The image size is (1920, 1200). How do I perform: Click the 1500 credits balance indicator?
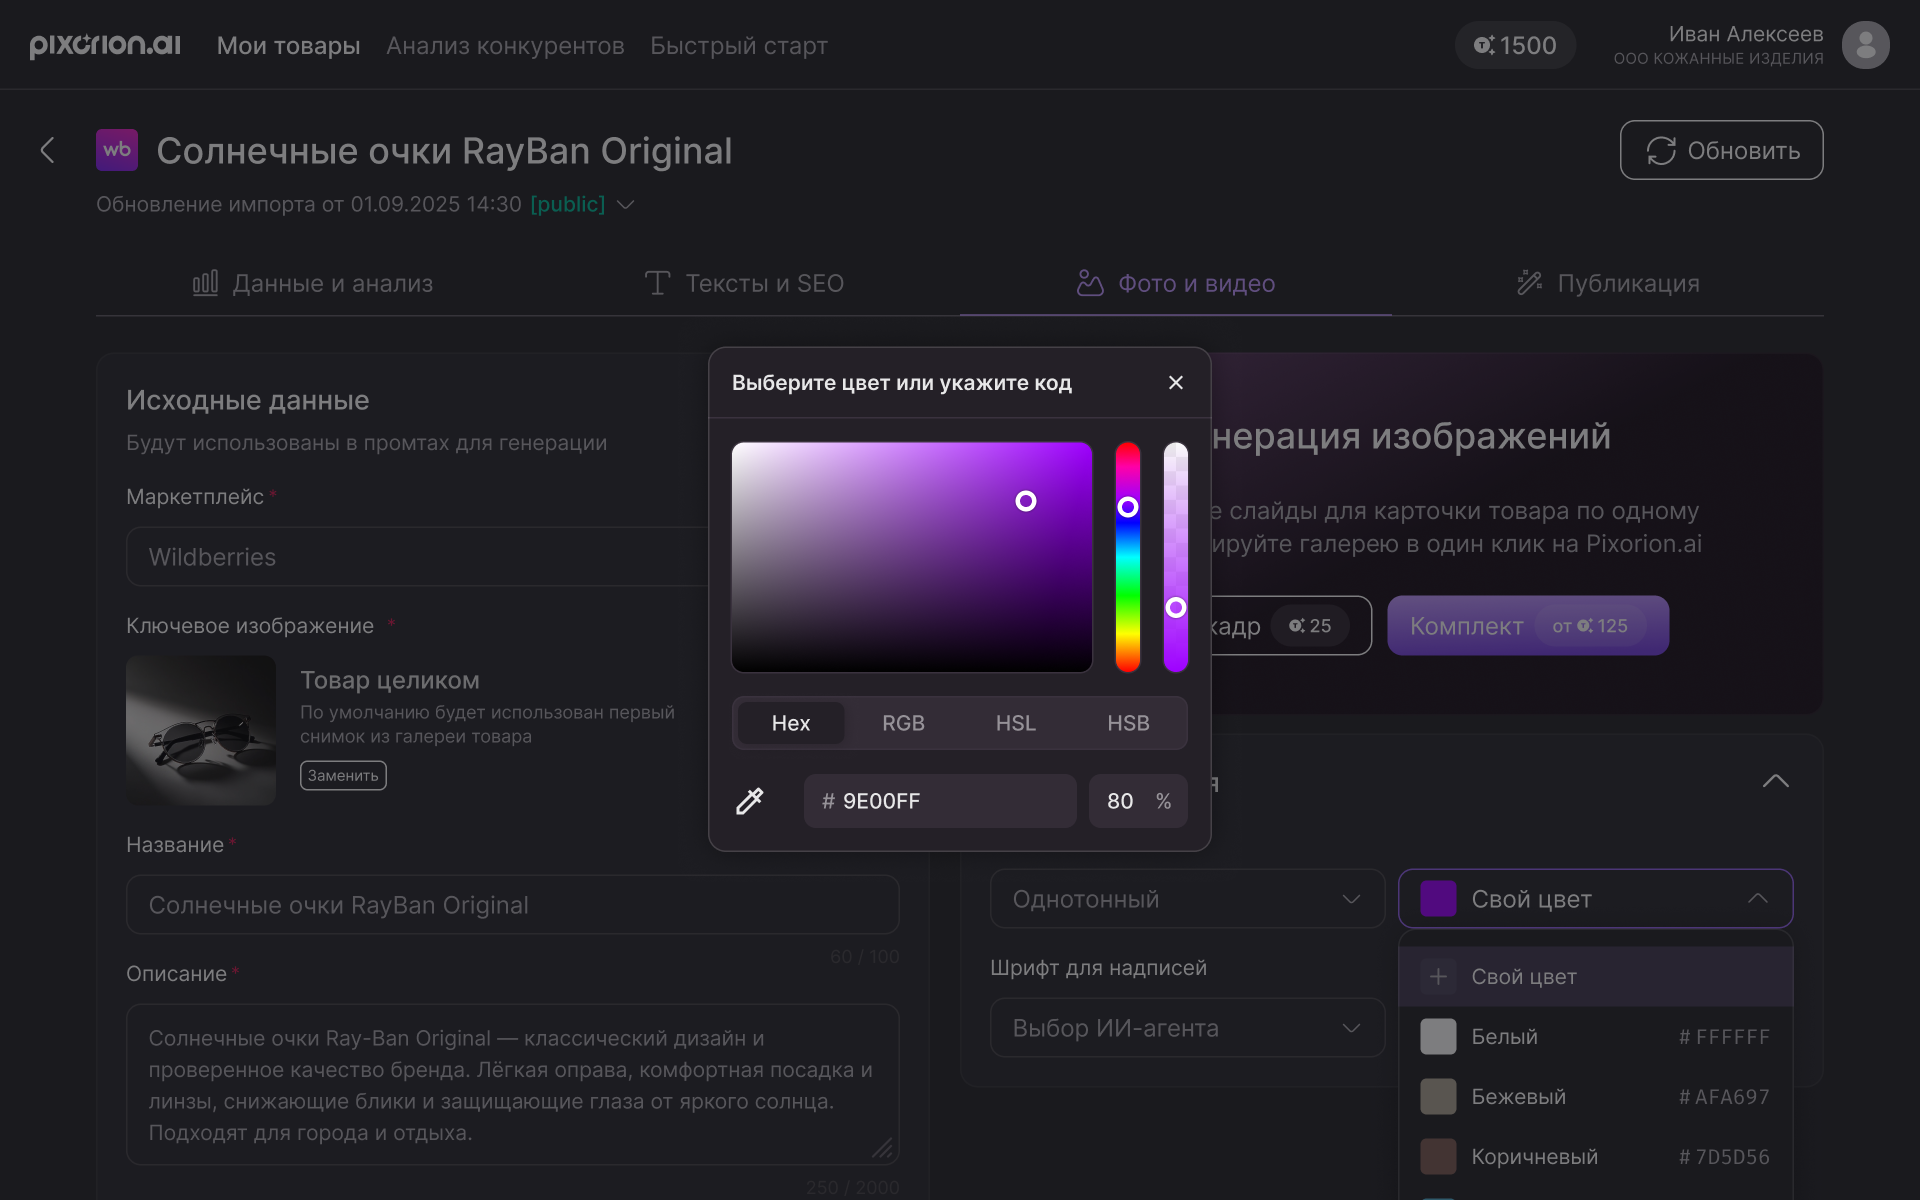1515,45
